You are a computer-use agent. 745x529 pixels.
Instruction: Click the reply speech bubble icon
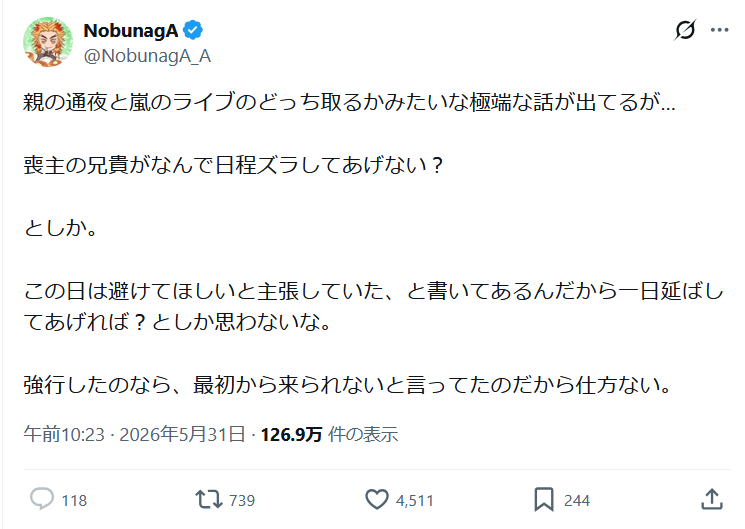42,500
